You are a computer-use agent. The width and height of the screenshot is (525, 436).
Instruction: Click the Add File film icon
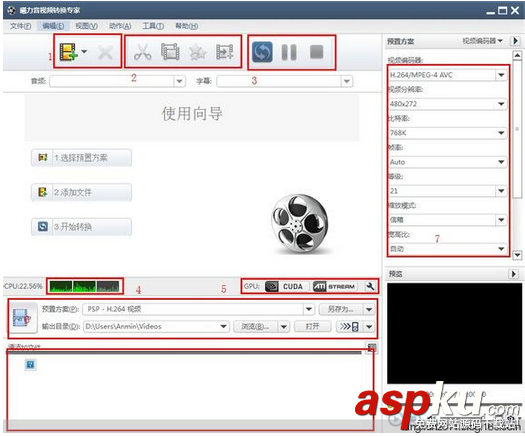click(x=68, y=52)
